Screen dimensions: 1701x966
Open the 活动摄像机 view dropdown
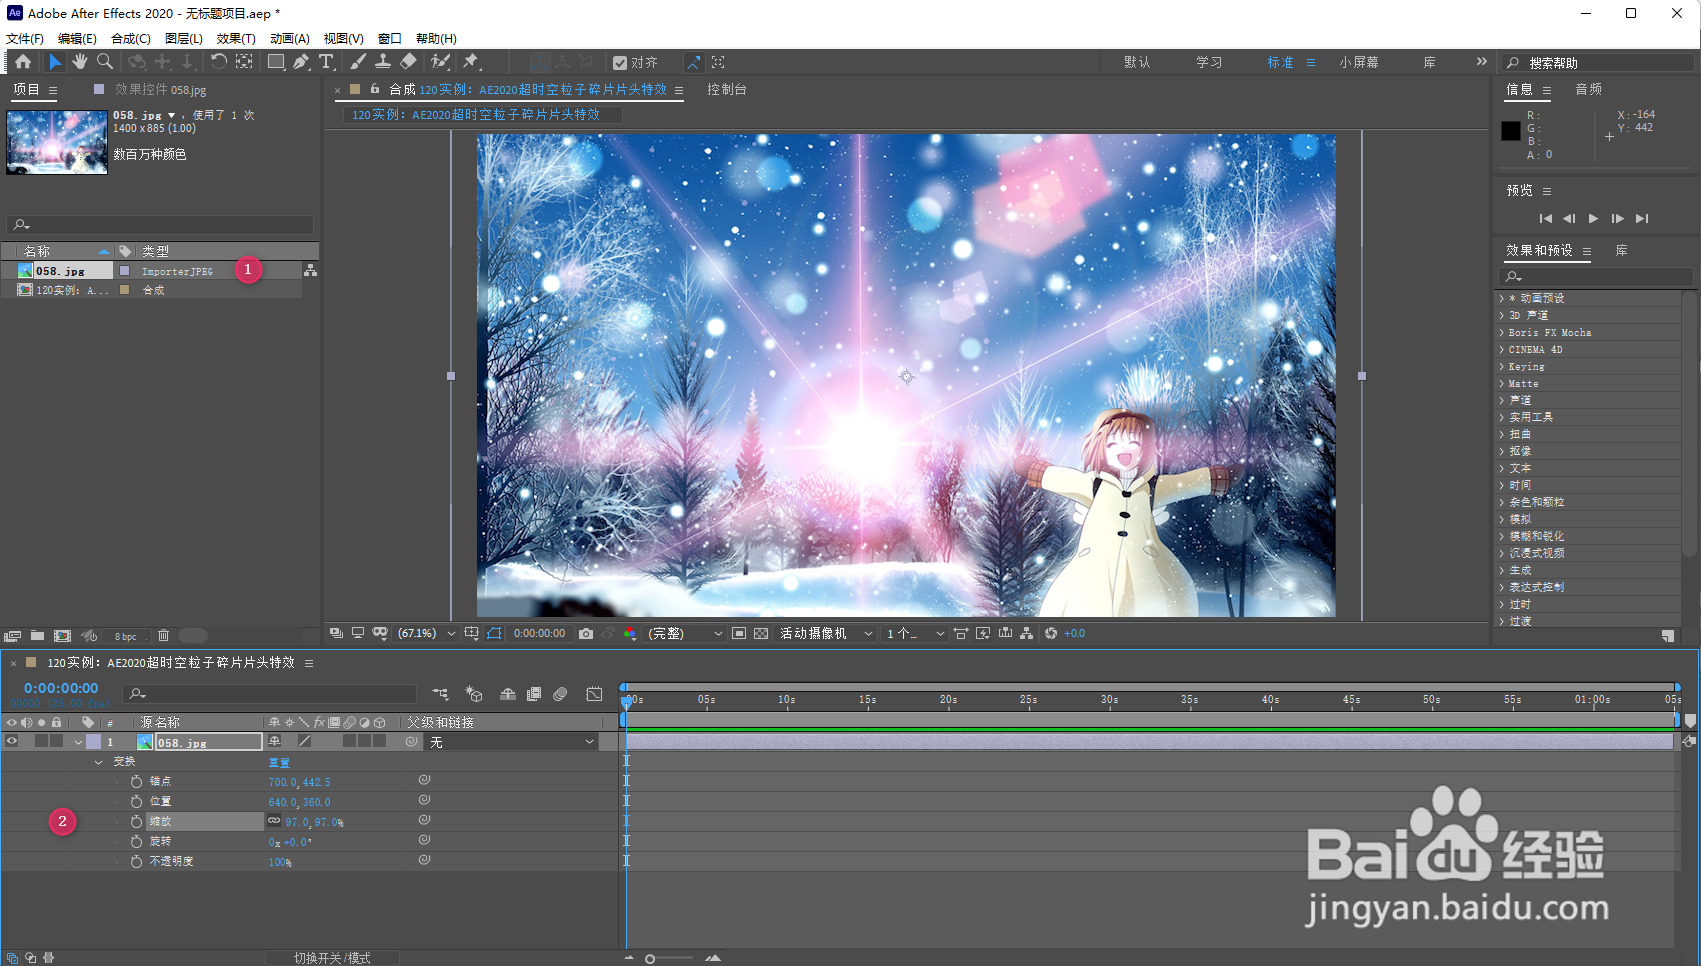click(826, 633)
